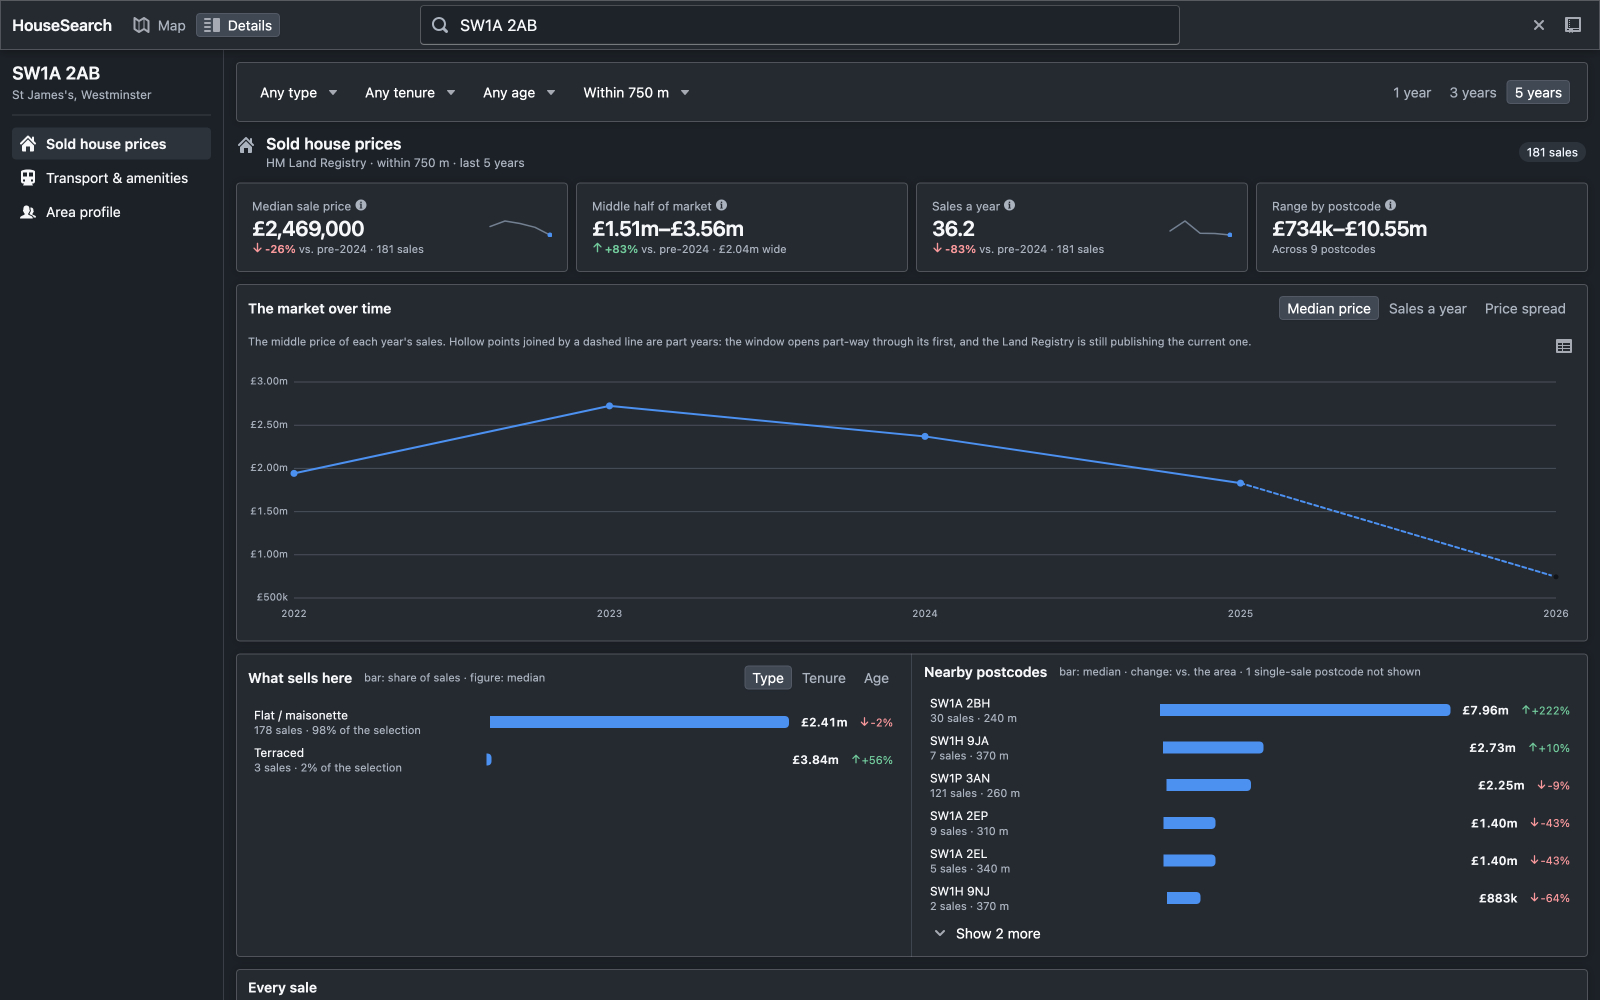Open Transport & amenities section
This screenshot has height=1000, width=1600.
coord(111,178)
